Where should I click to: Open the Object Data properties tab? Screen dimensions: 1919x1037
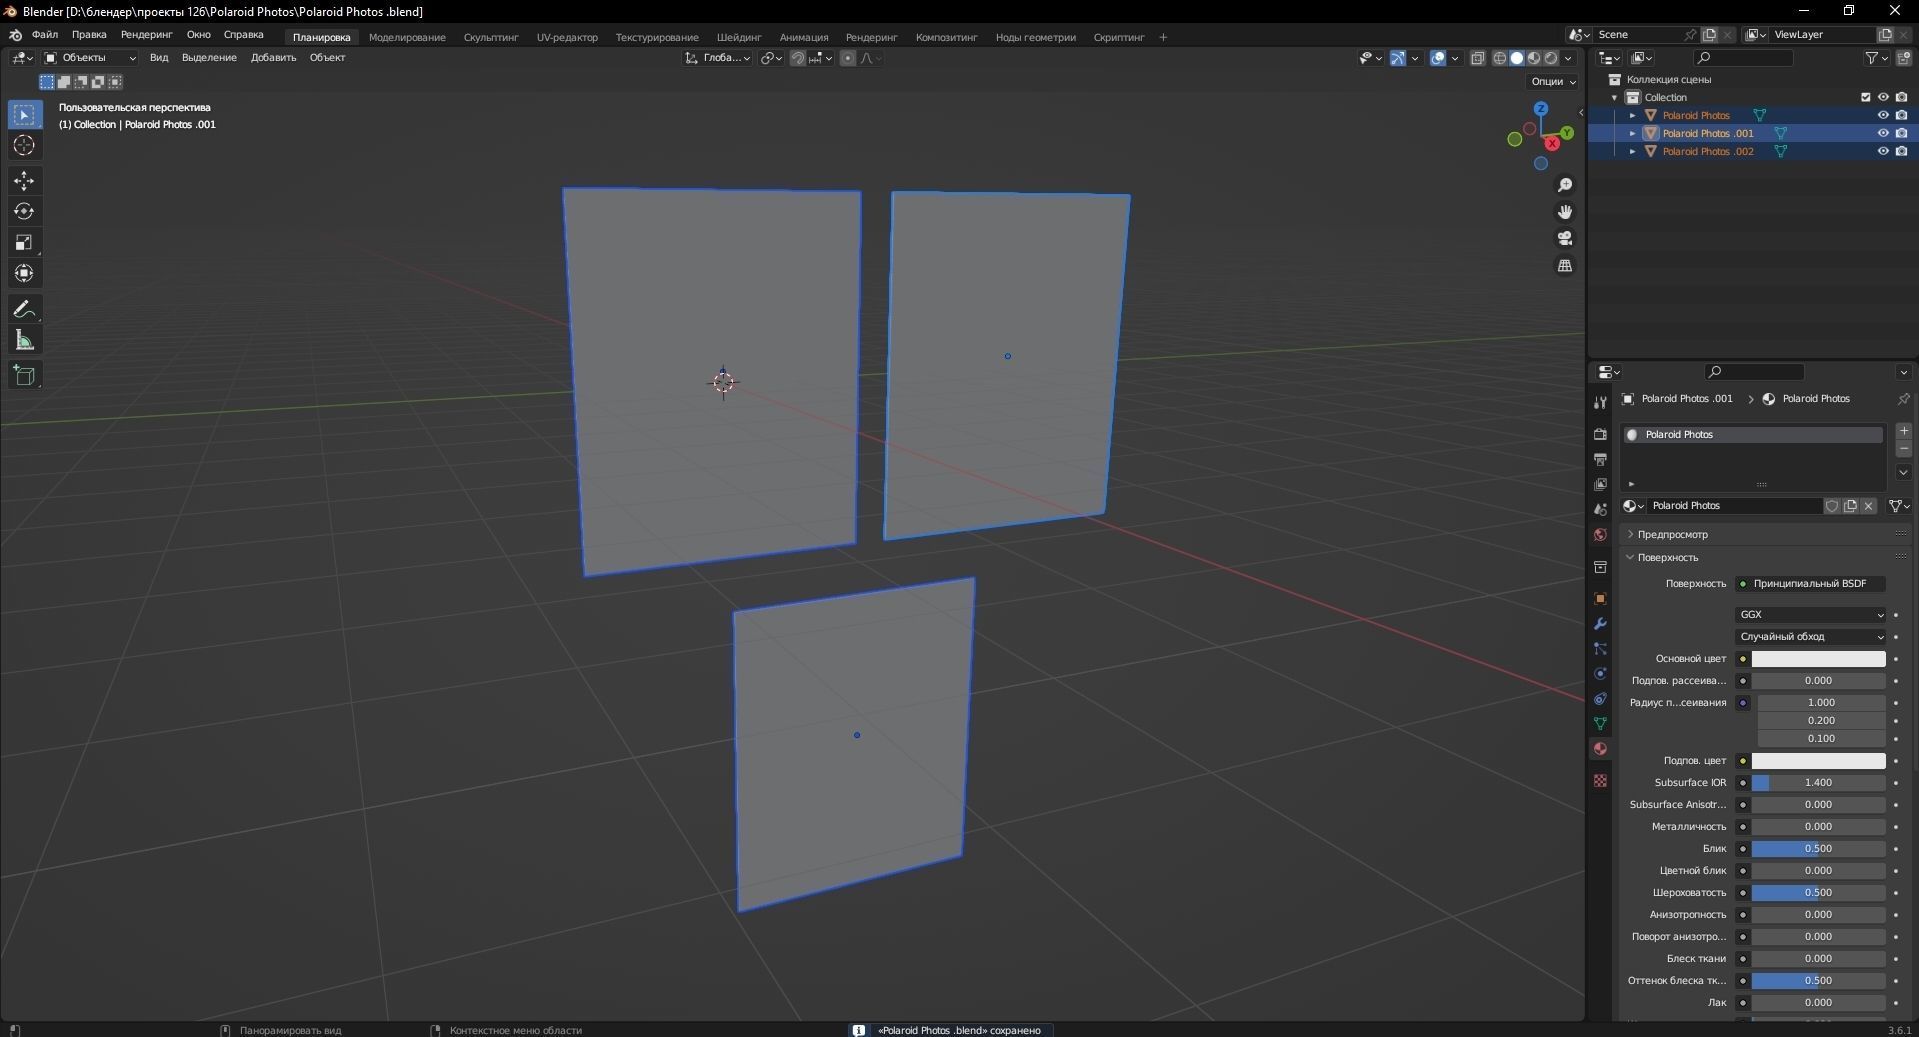click(1600, 724)
